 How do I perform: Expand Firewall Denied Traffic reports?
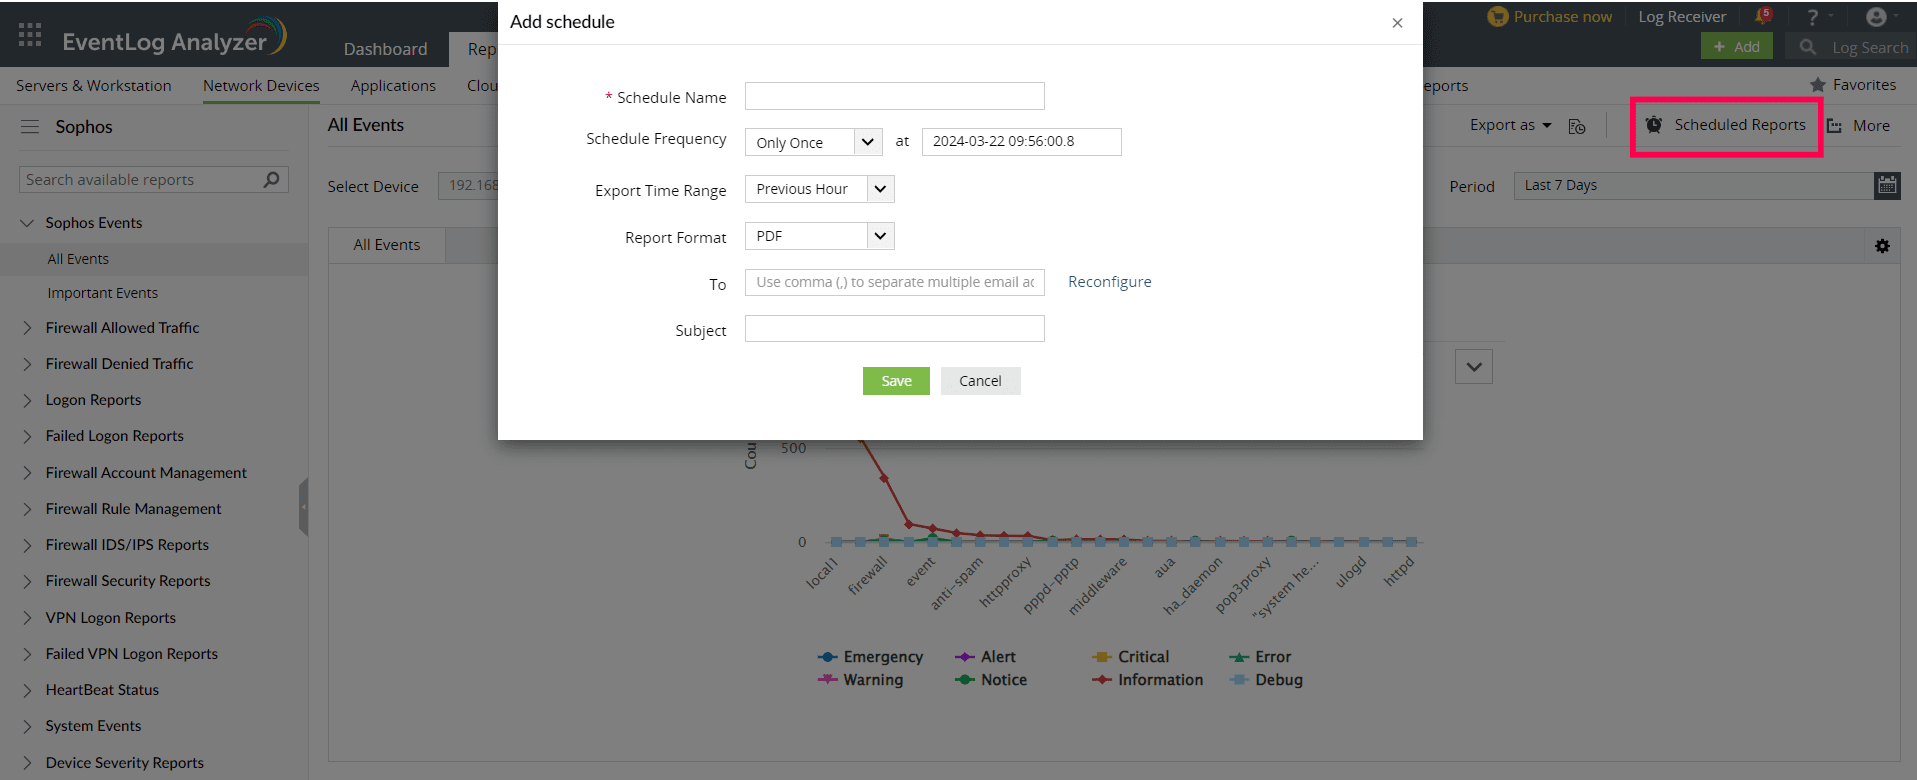(x=27, y=364)
